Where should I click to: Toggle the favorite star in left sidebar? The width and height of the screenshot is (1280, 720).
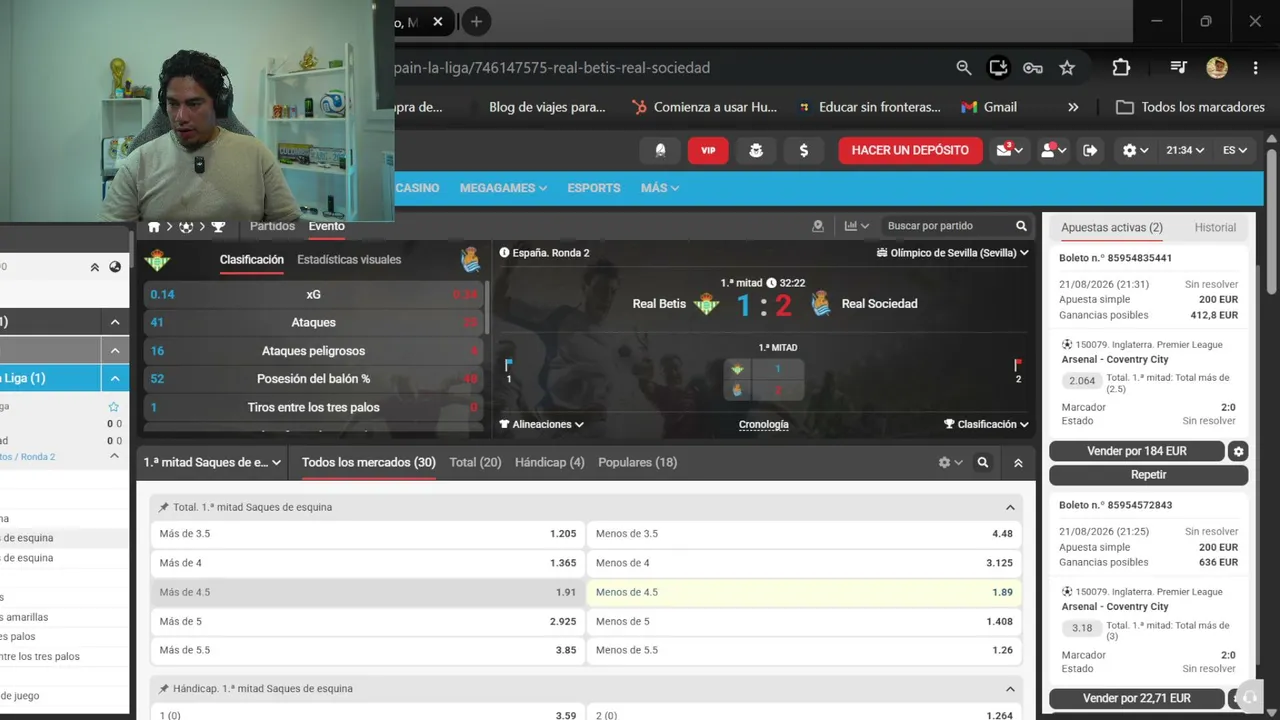[x=113, y=407]
